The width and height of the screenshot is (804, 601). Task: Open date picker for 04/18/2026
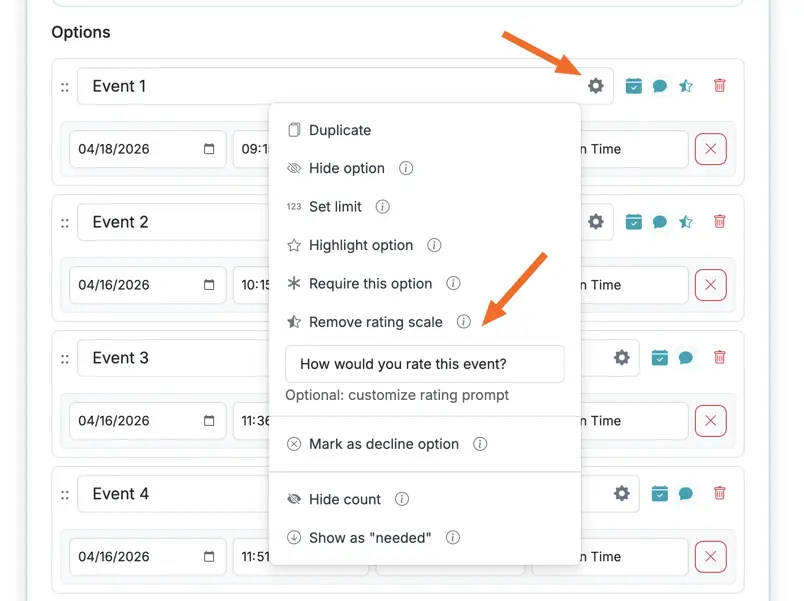209,149
